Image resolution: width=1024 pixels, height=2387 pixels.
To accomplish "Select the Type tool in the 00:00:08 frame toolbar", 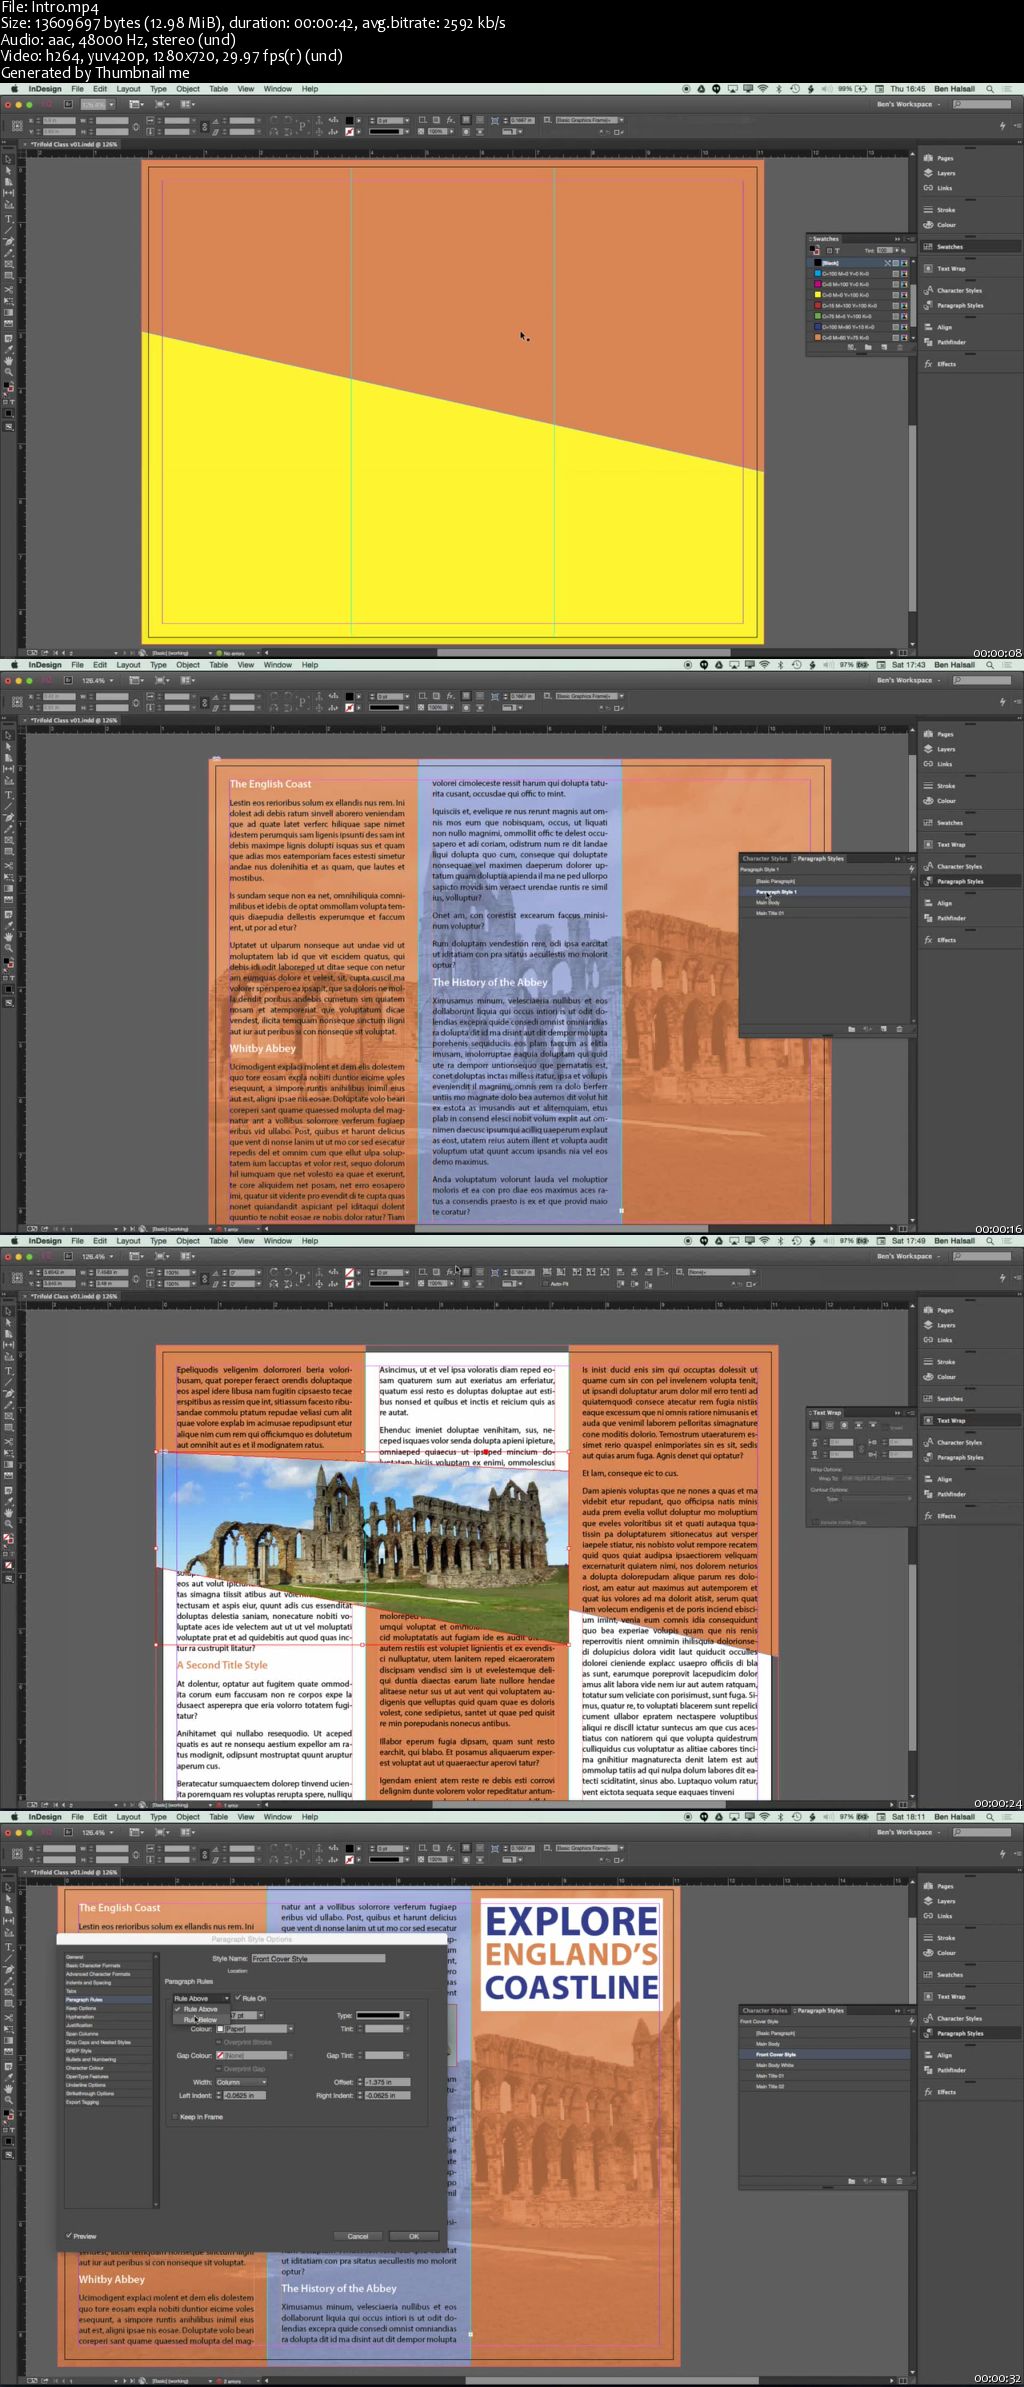I will (x=9, y=219).
